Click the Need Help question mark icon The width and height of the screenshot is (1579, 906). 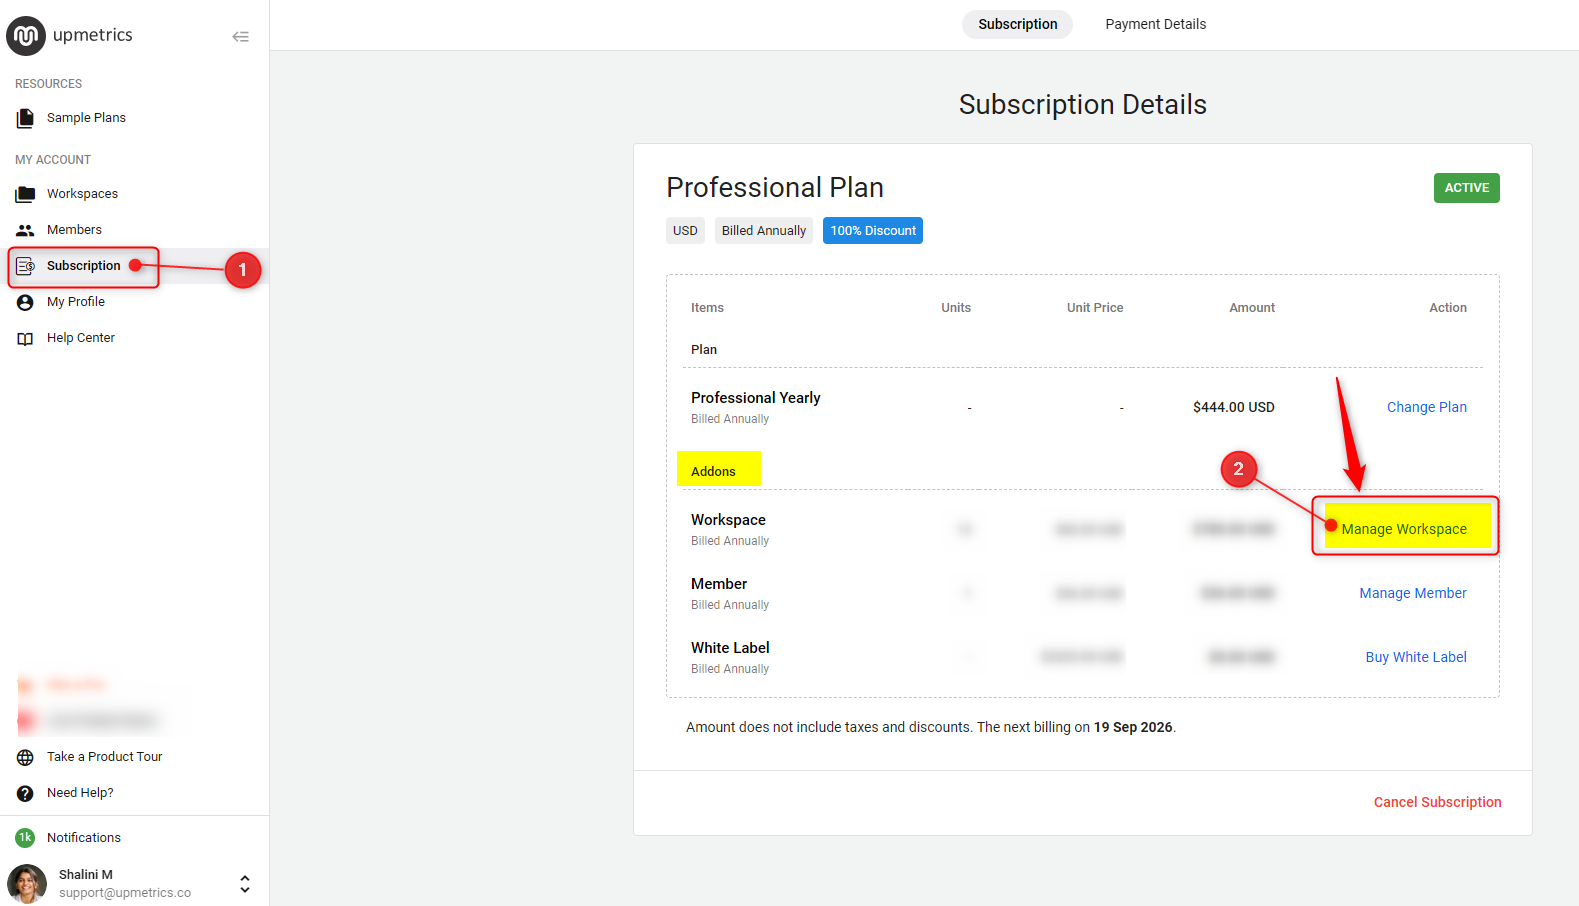25,793
